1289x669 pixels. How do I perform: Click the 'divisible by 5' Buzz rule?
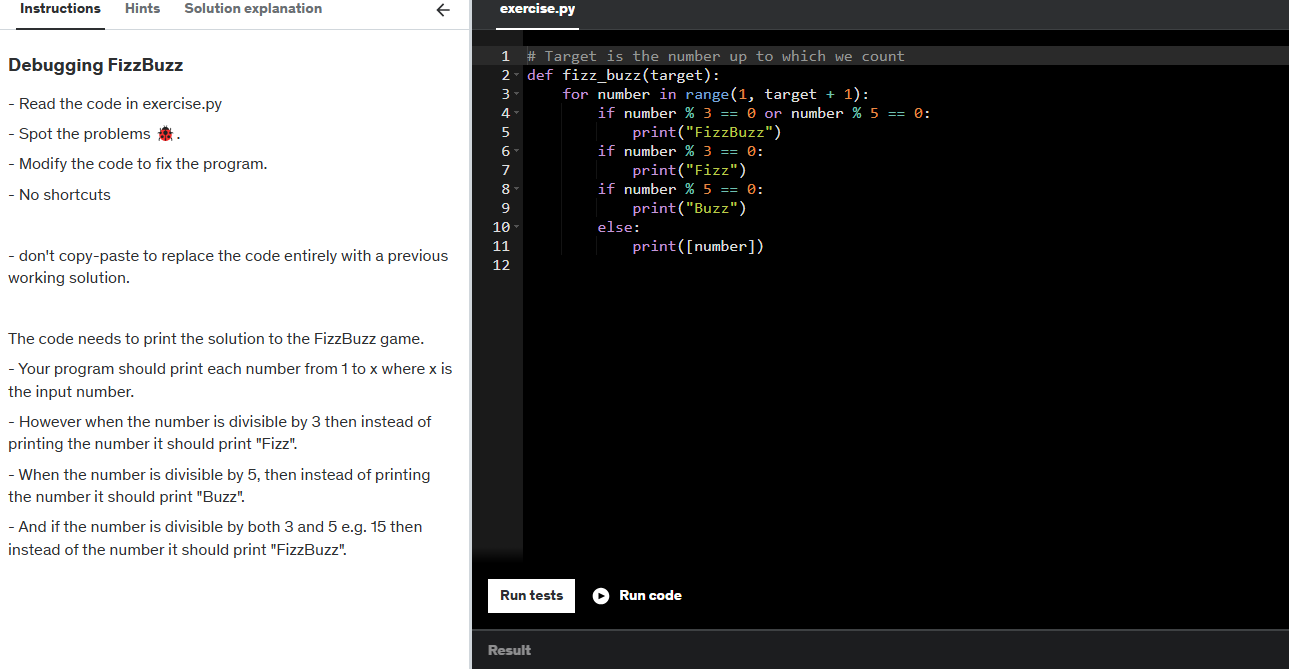pos(219,485)
